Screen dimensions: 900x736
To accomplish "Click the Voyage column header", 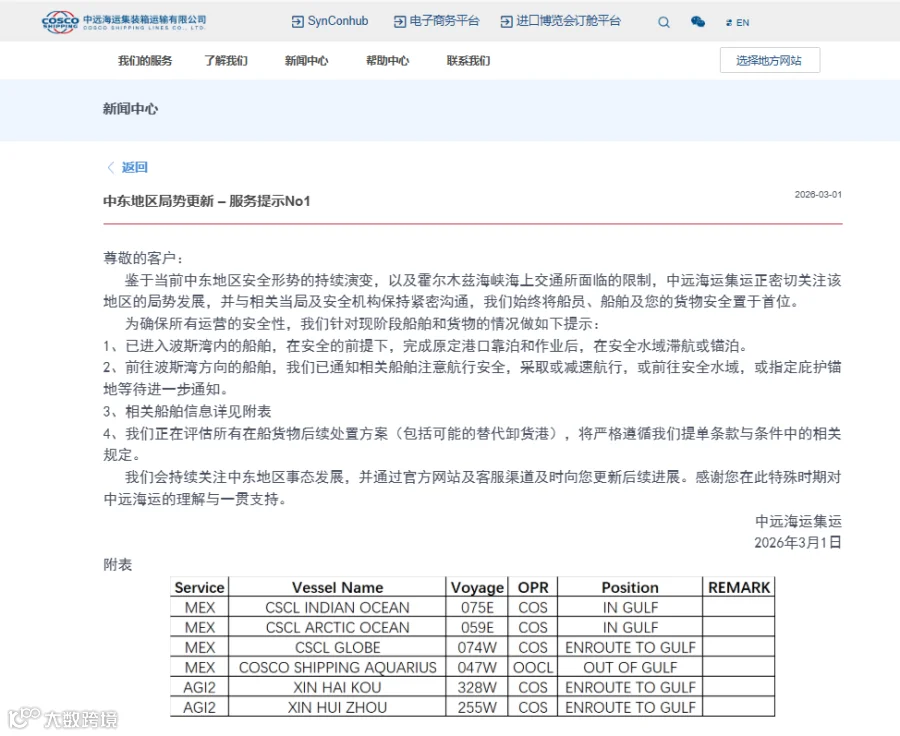I will pyautogui.click(x=477, y=587).
